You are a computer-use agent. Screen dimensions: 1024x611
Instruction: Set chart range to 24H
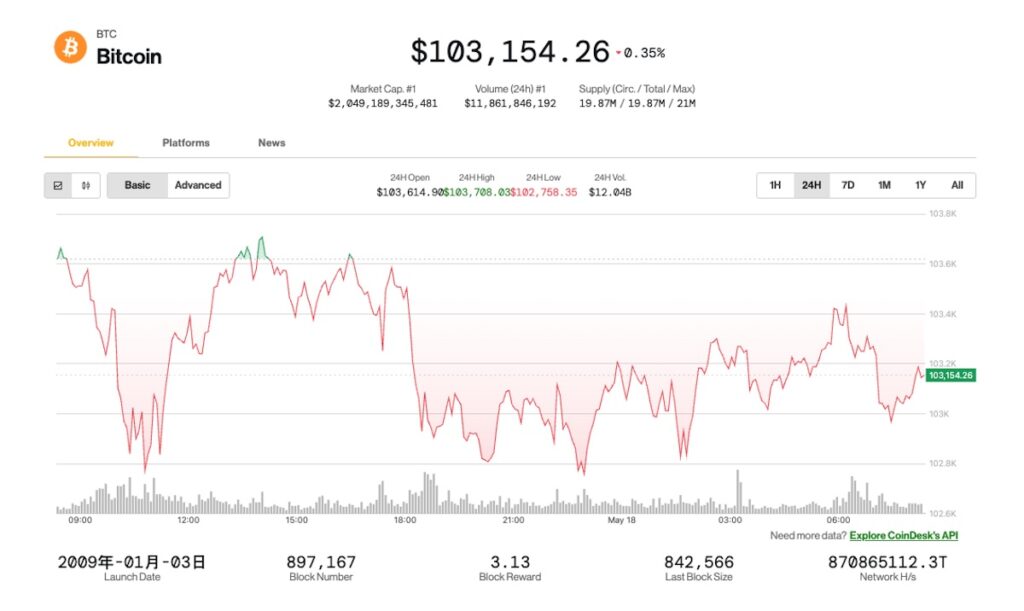click(811, 185)
